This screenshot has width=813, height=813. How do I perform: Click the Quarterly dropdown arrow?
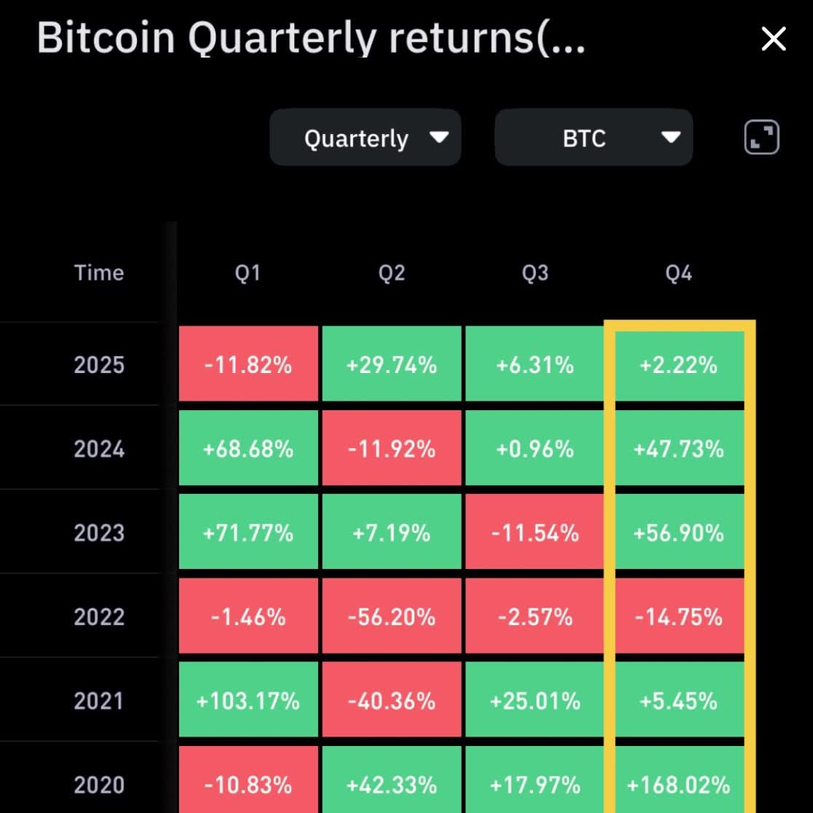click(x=439, y=137)
